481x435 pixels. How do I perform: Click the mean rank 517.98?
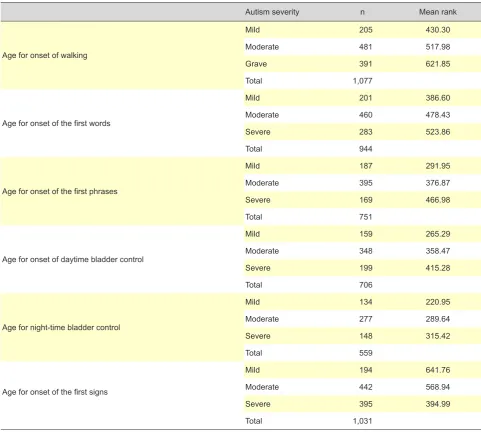[438, 47]
